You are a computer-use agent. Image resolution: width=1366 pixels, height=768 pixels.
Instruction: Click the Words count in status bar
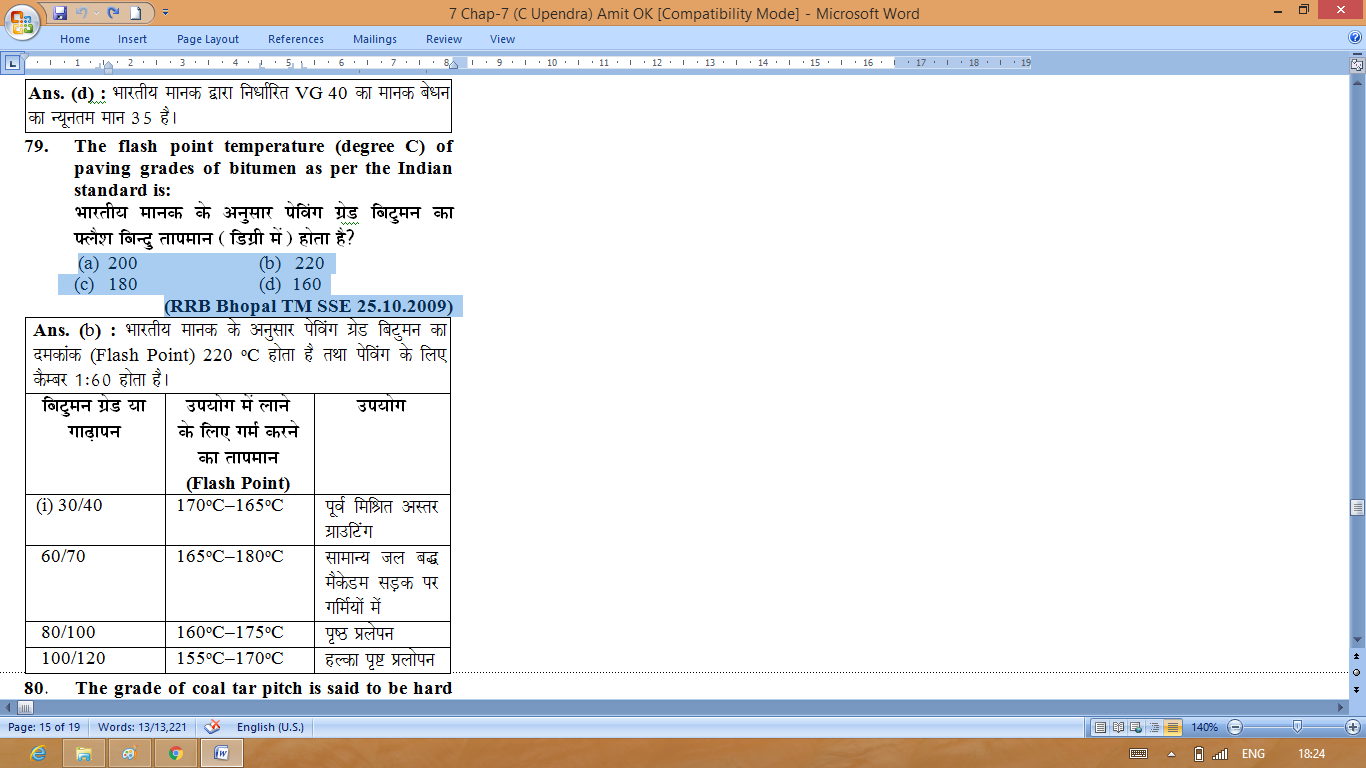pos(143,727)
